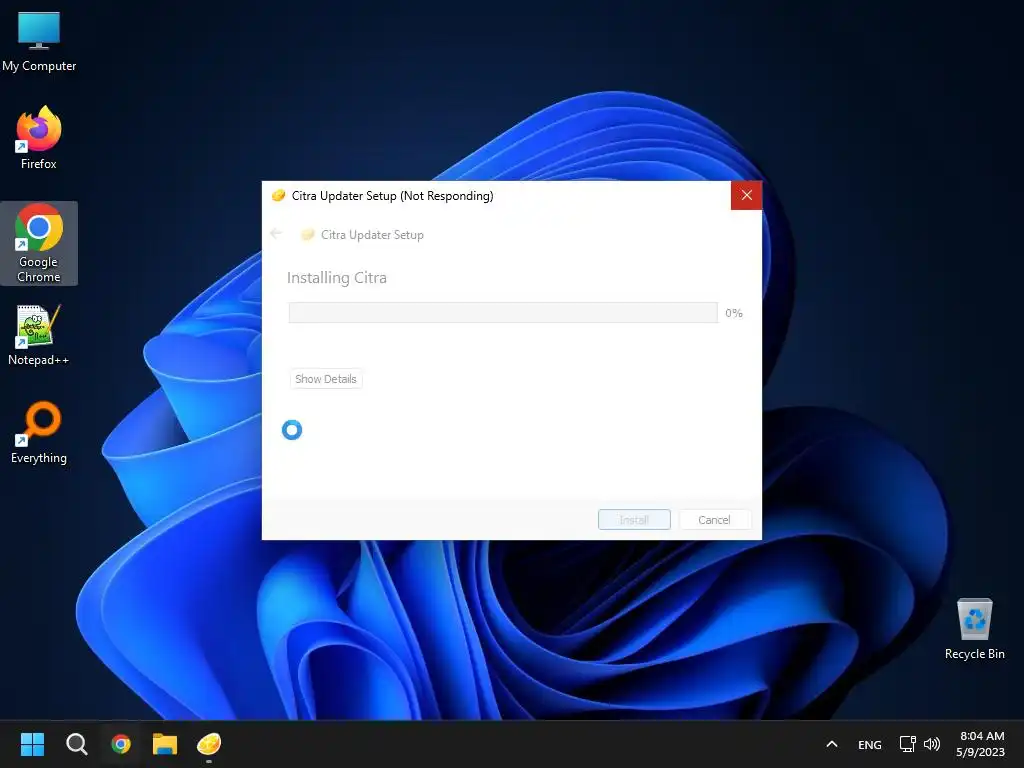The height and width of the screenshot is (768, 1024).
Task: Open the clock and date panel
Action: tap(981, 744)
